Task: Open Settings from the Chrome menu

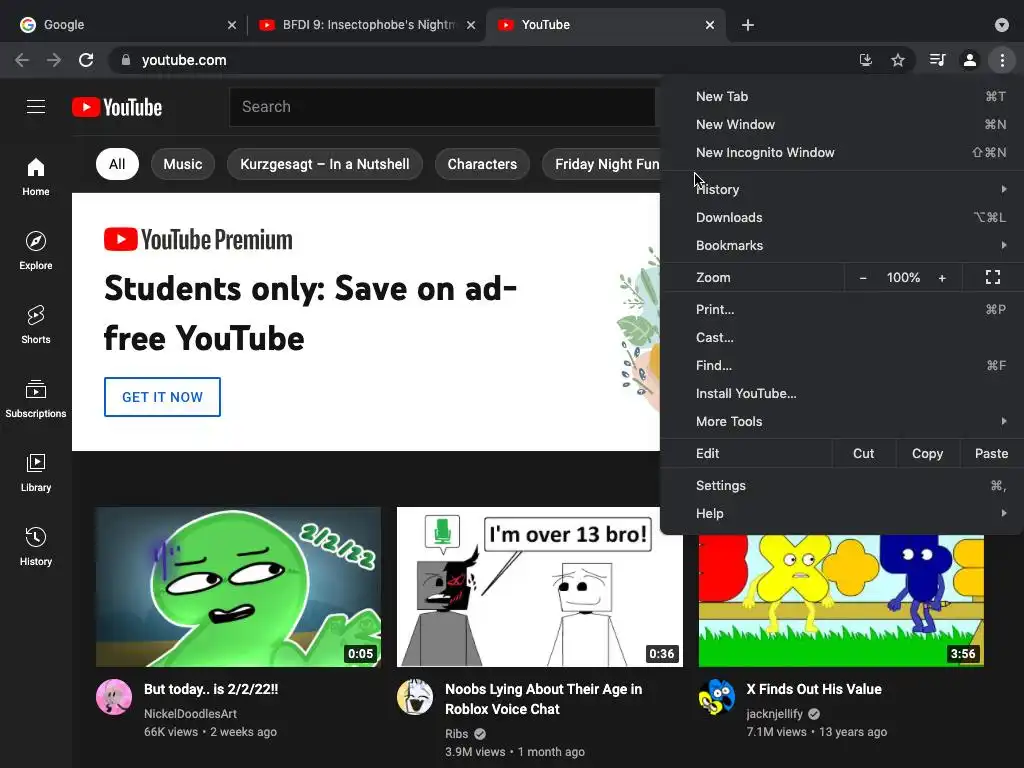Action: pos(841,485)
